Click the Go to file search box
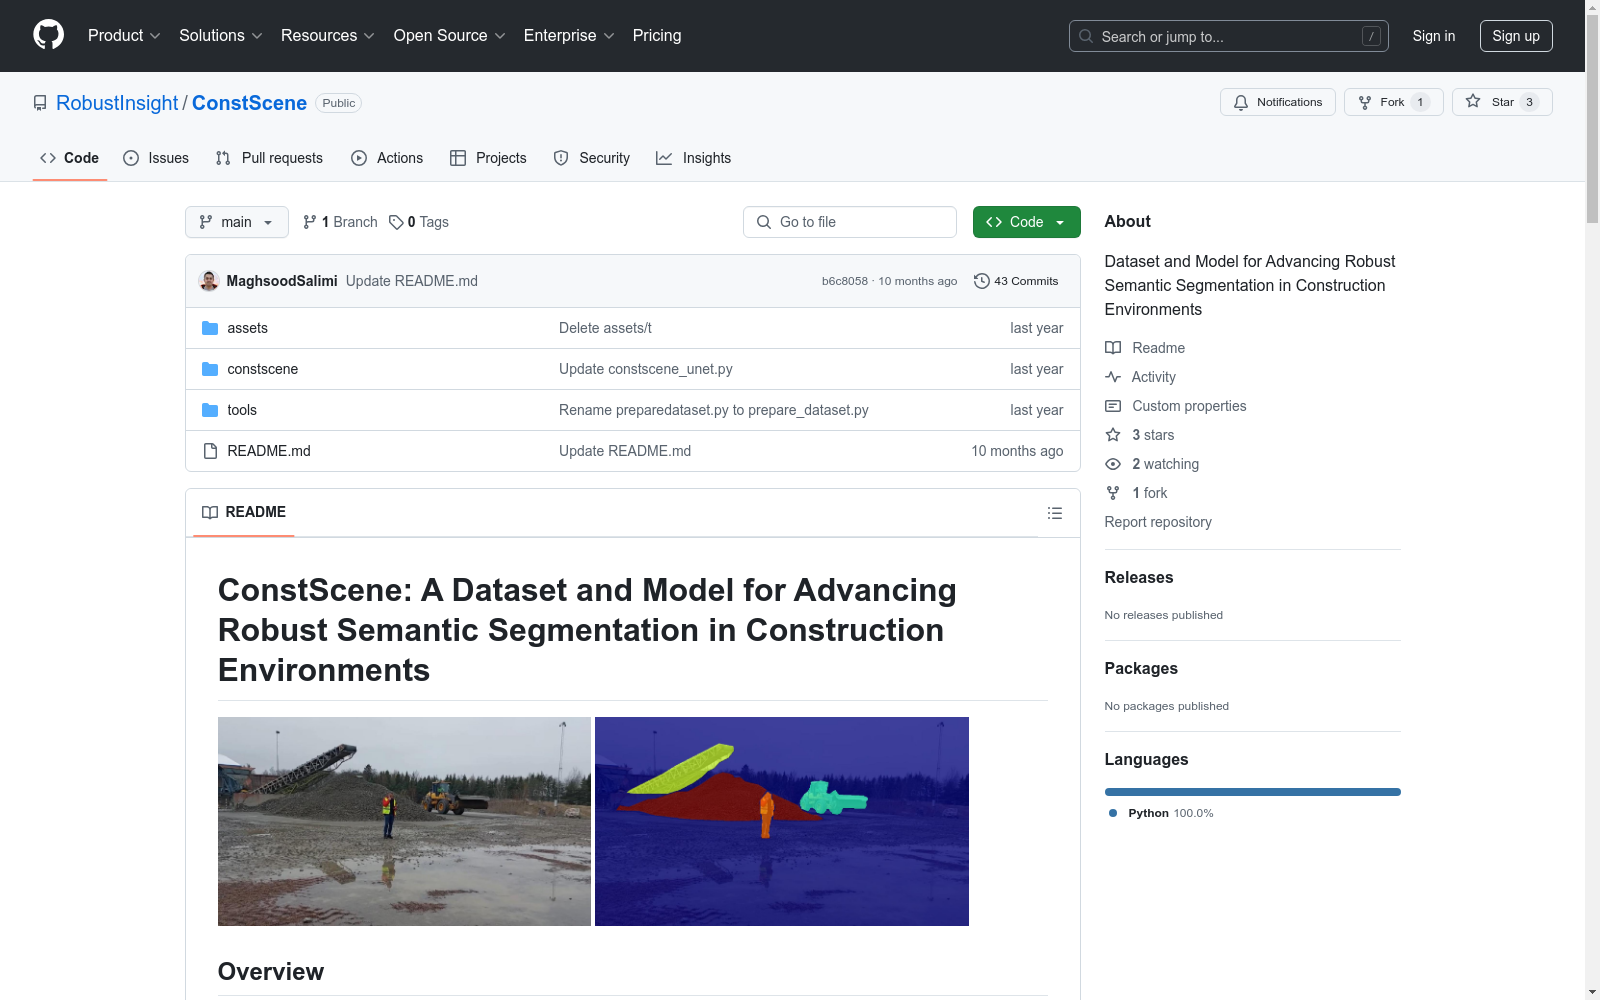Image resolution: width=1600 pixels, height=1000 pixels. (x=850, y=222)
